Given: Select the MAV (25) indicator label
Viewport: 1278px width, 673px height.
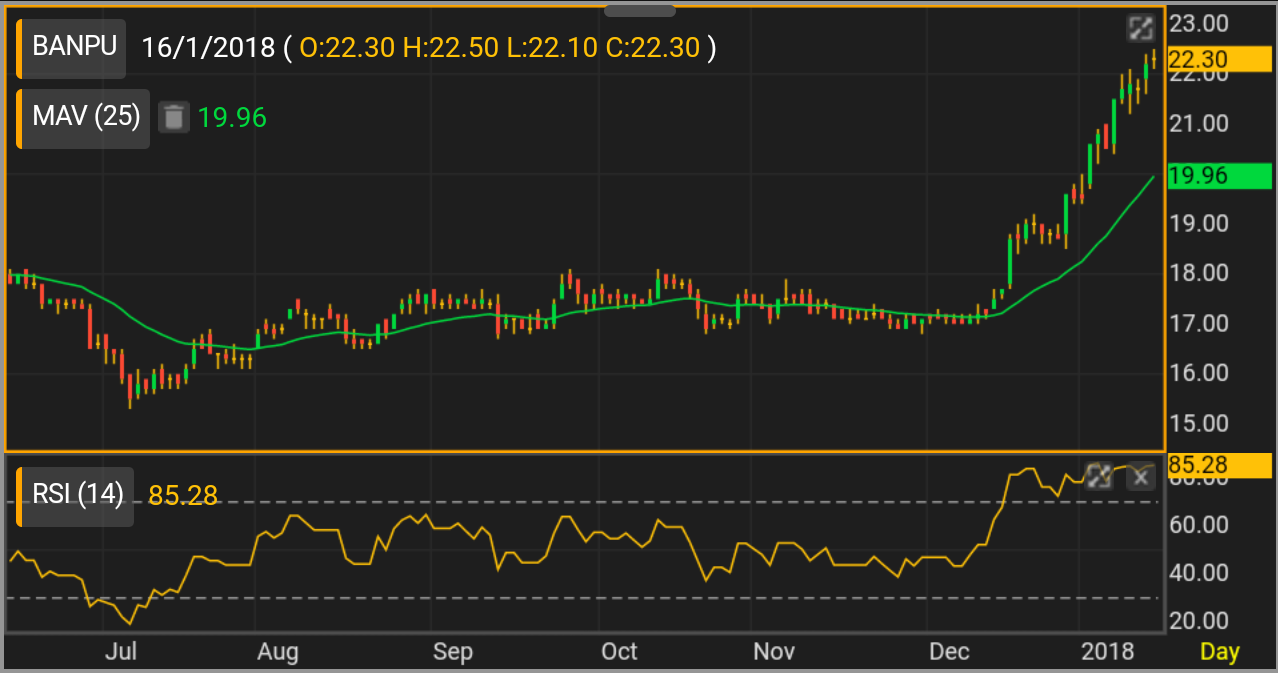Looking at the screenshot, I should coord(84,117).
